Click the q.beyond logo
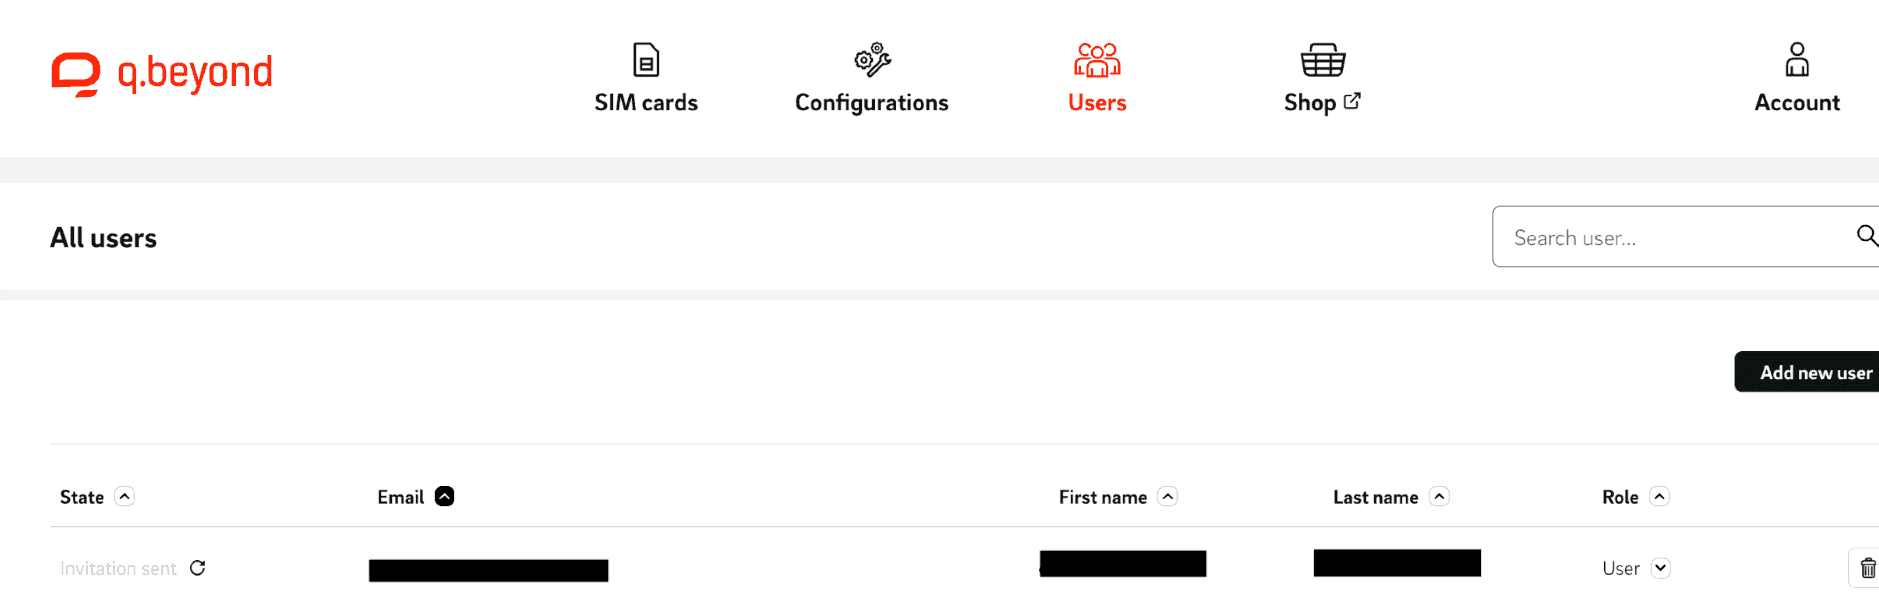This screenshot has height=592, width=1879. [x=162, y=74]
